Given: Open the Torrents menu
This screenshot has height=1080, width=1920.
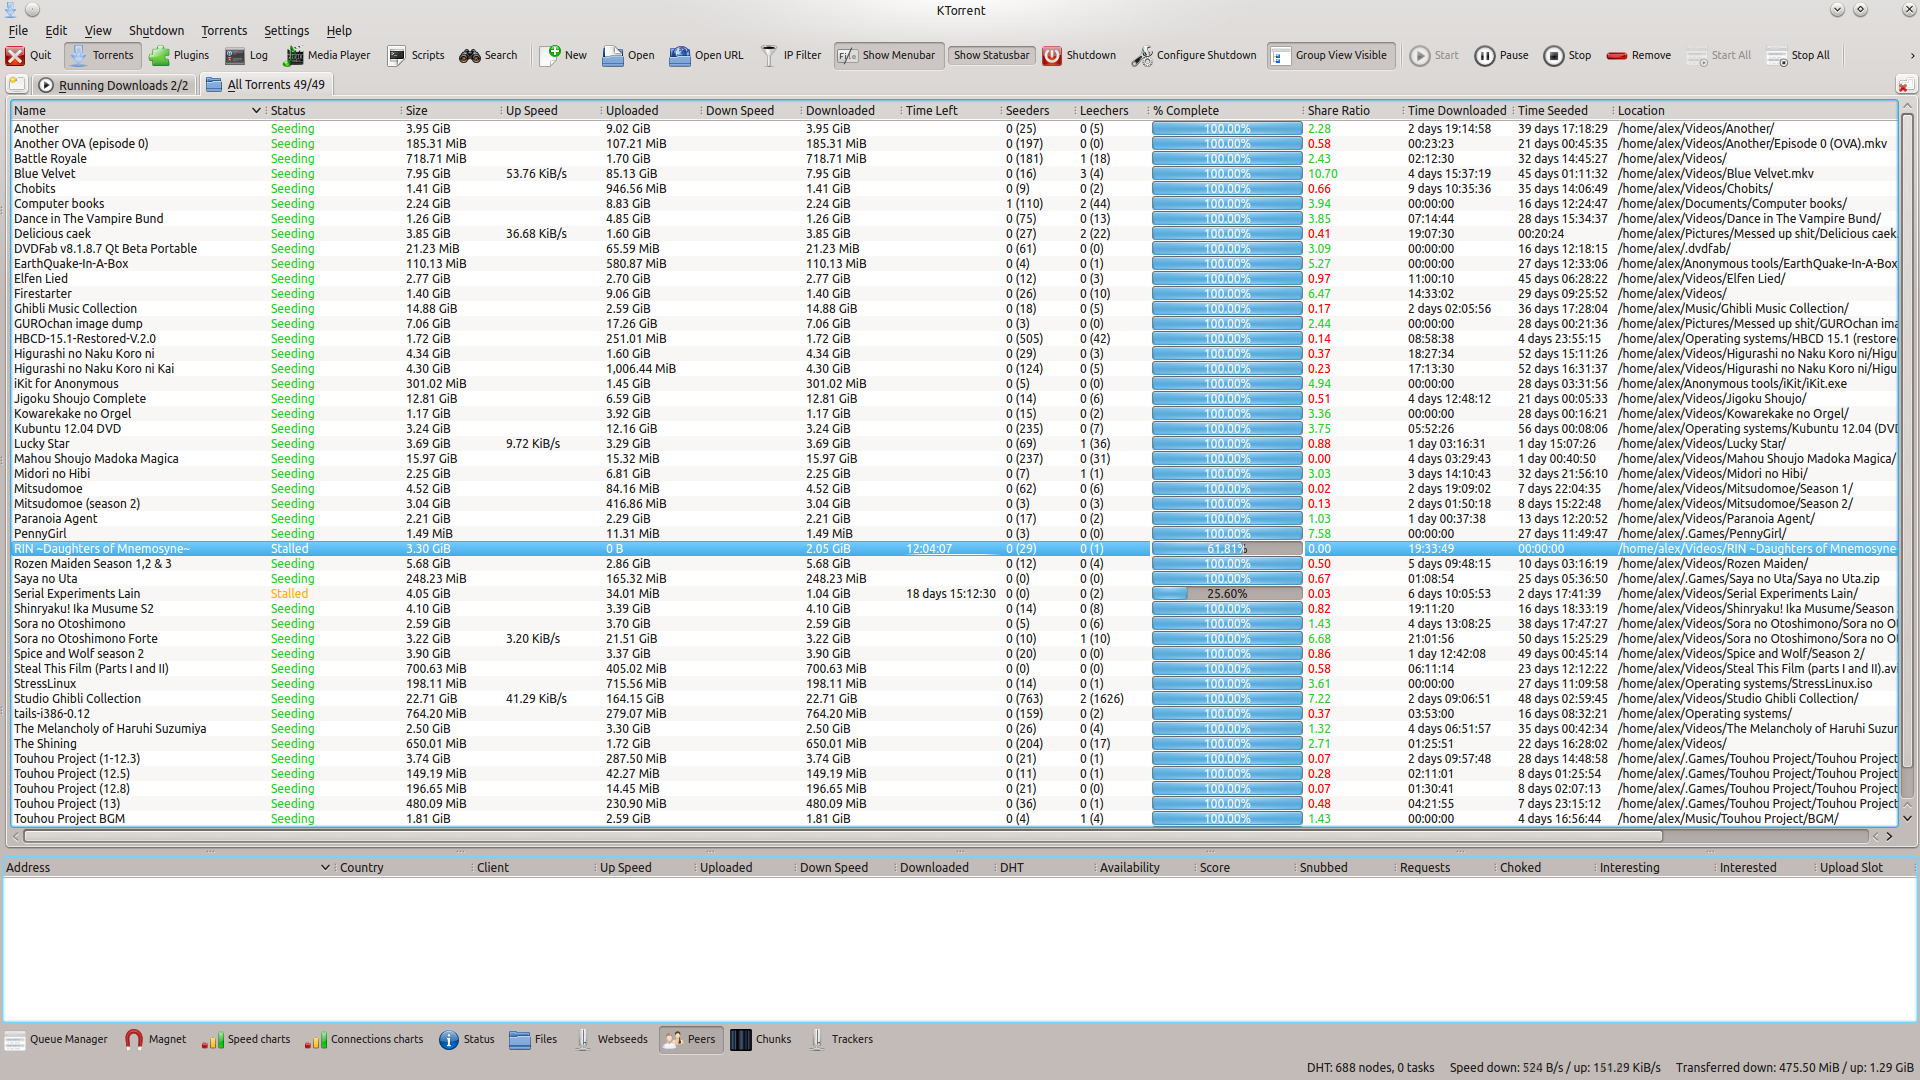Looking at the screenshot, I should pos(224,31).
